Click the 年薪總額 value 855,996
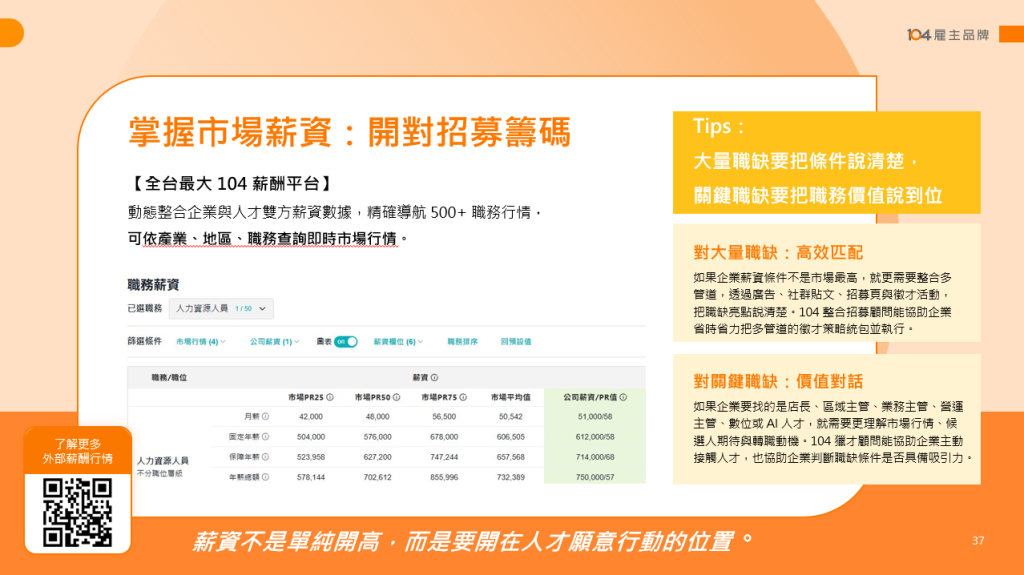This screenshot has width=1024, height=575. (x=444, y=477)
